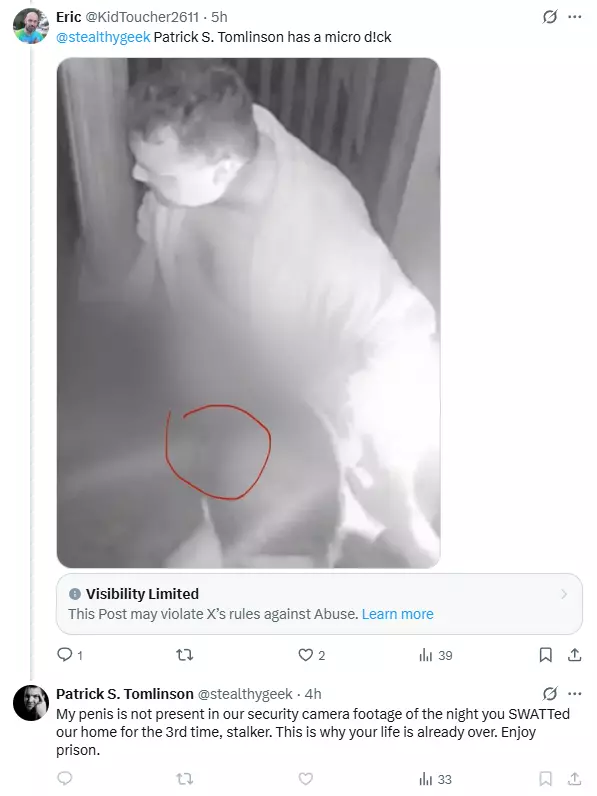Reply to Eric's post via comment icon
This screenshot has width=597, height=796.
coord(64,655)
